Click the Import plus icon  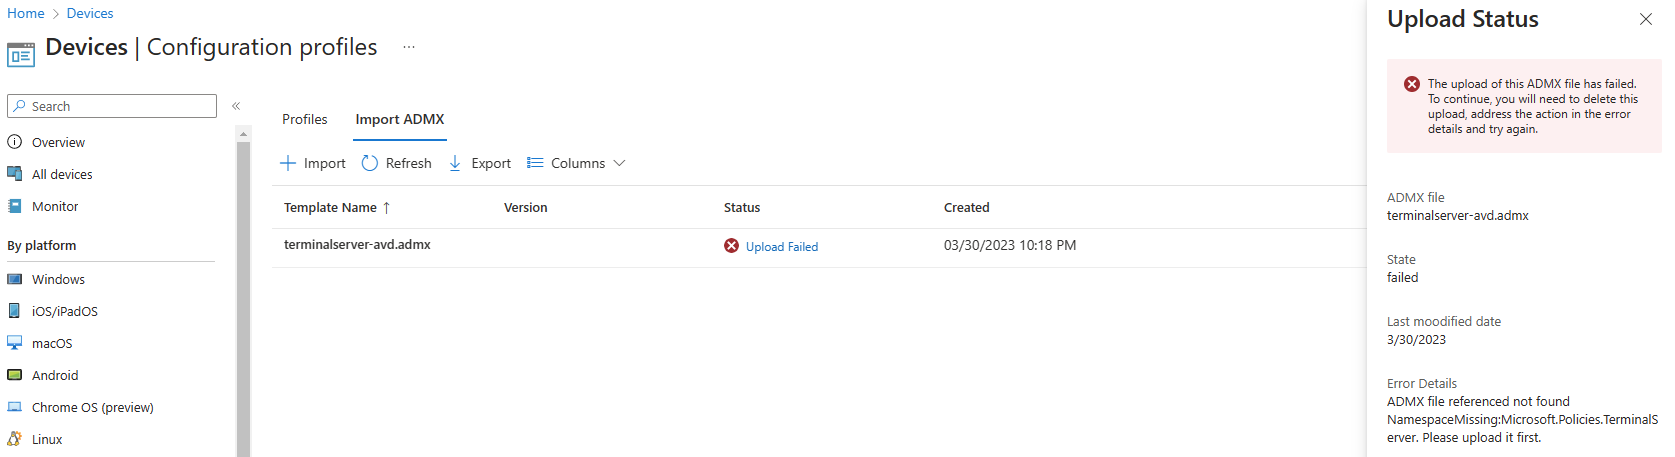click(288, 163)
